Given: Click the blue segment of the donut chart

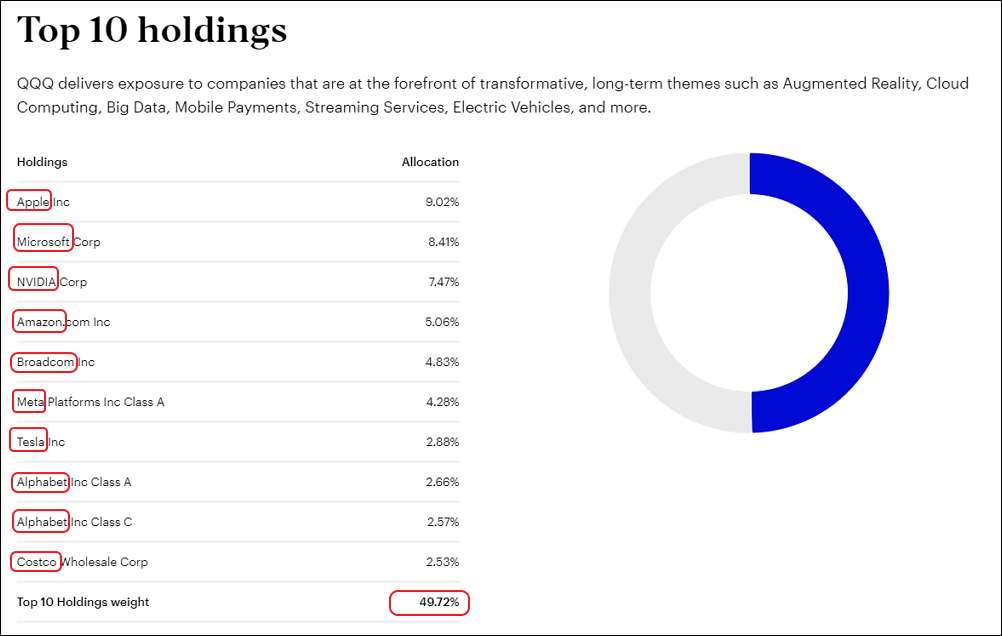Looking at the screenshot, I should click(x=868, y=293).
